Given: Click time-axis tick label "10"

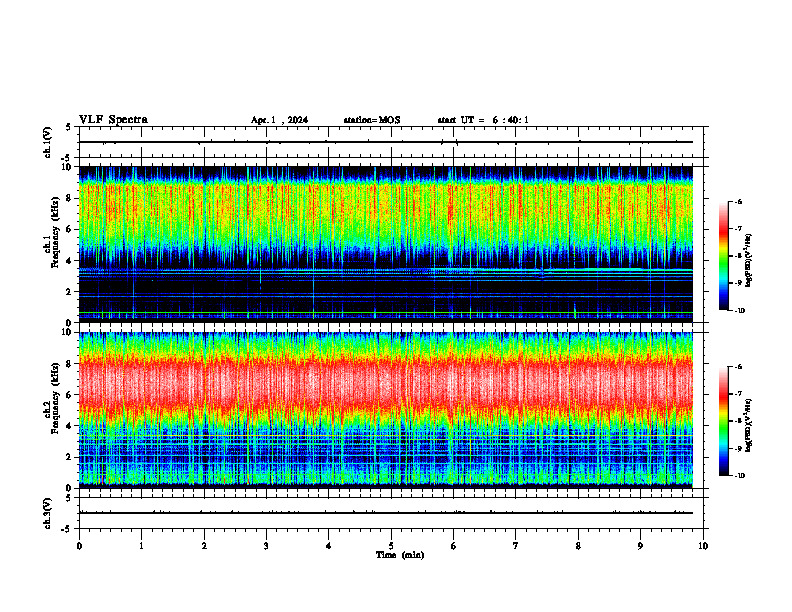Looking at the screenshot, I should click(703, 546).
